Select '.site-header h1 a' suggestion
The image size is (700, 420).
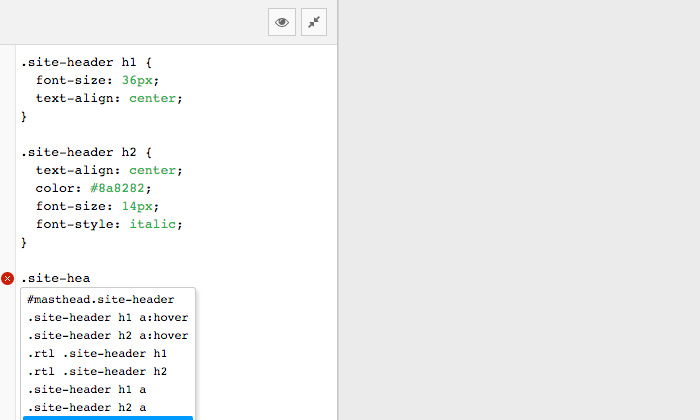point(108,389)
